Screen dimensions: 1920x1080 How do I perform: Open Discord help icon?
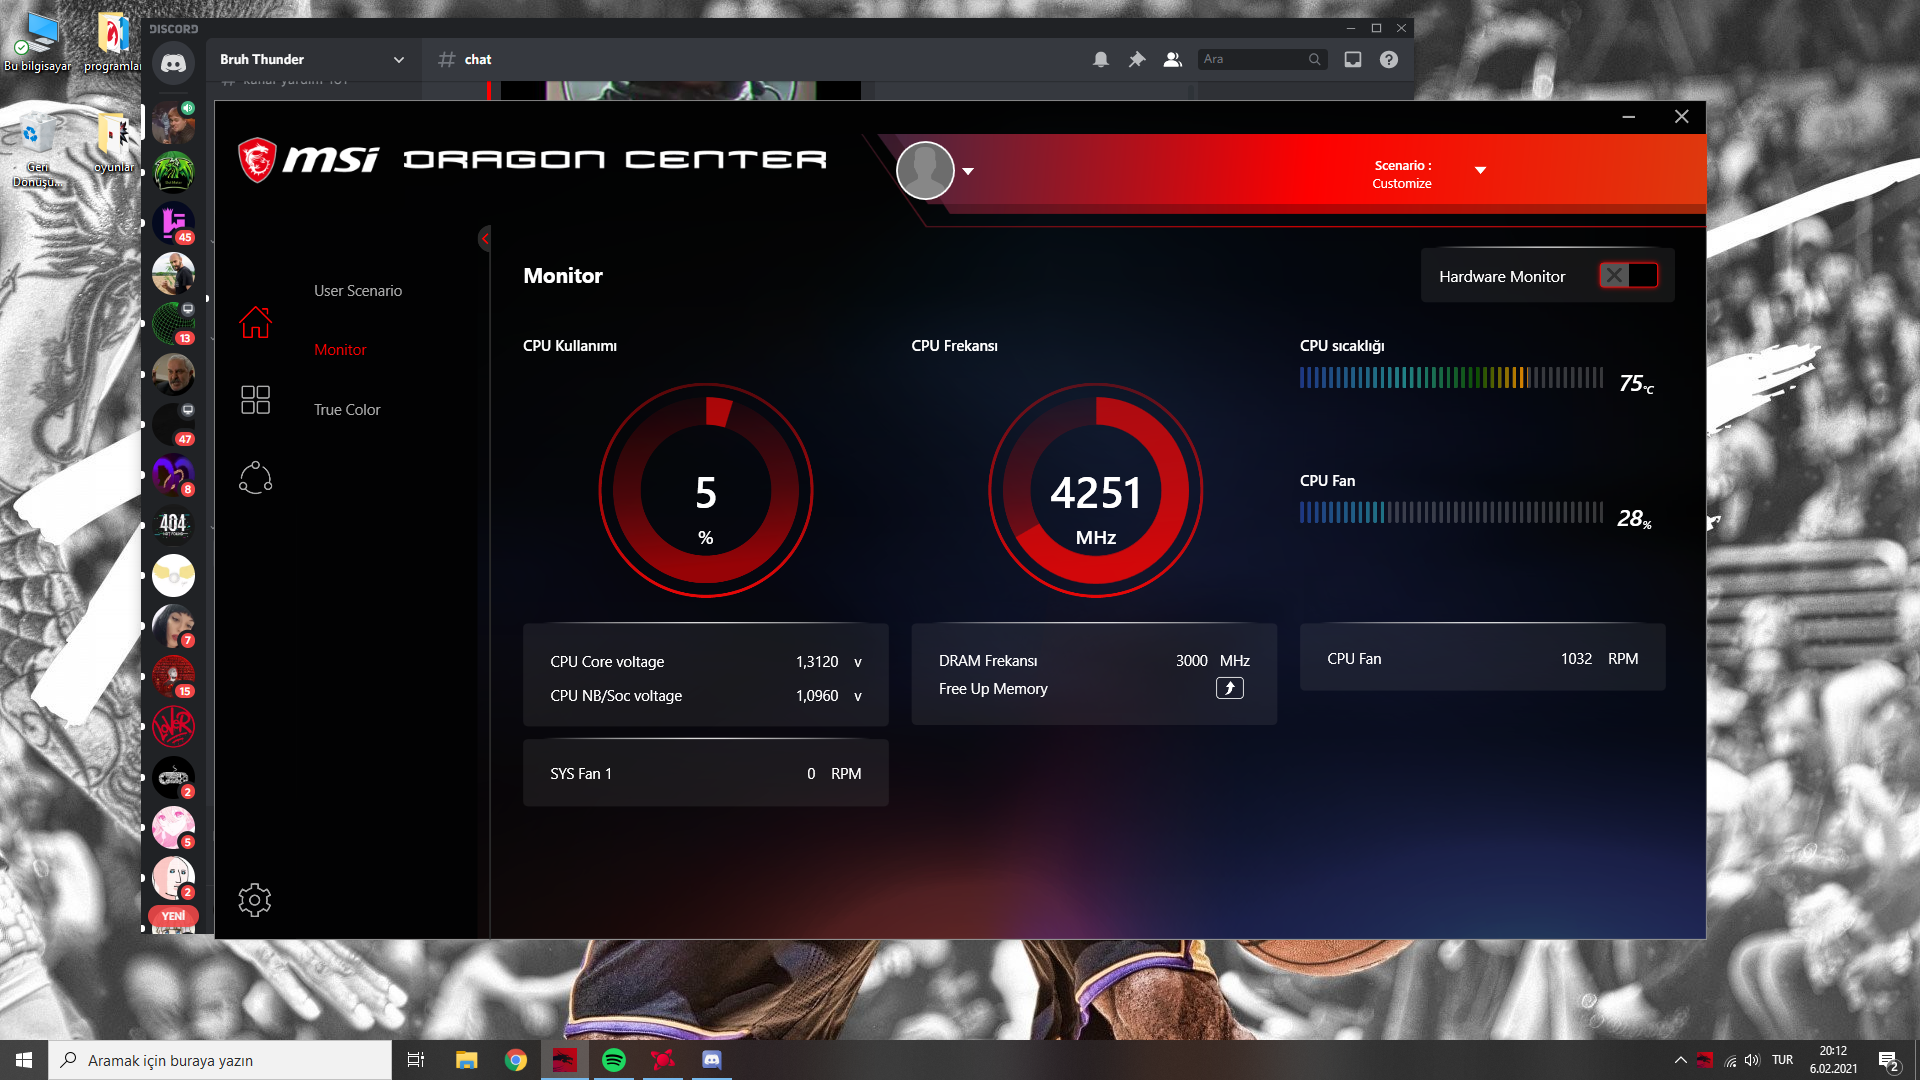pyautogui.click(x=1389, y=60)
